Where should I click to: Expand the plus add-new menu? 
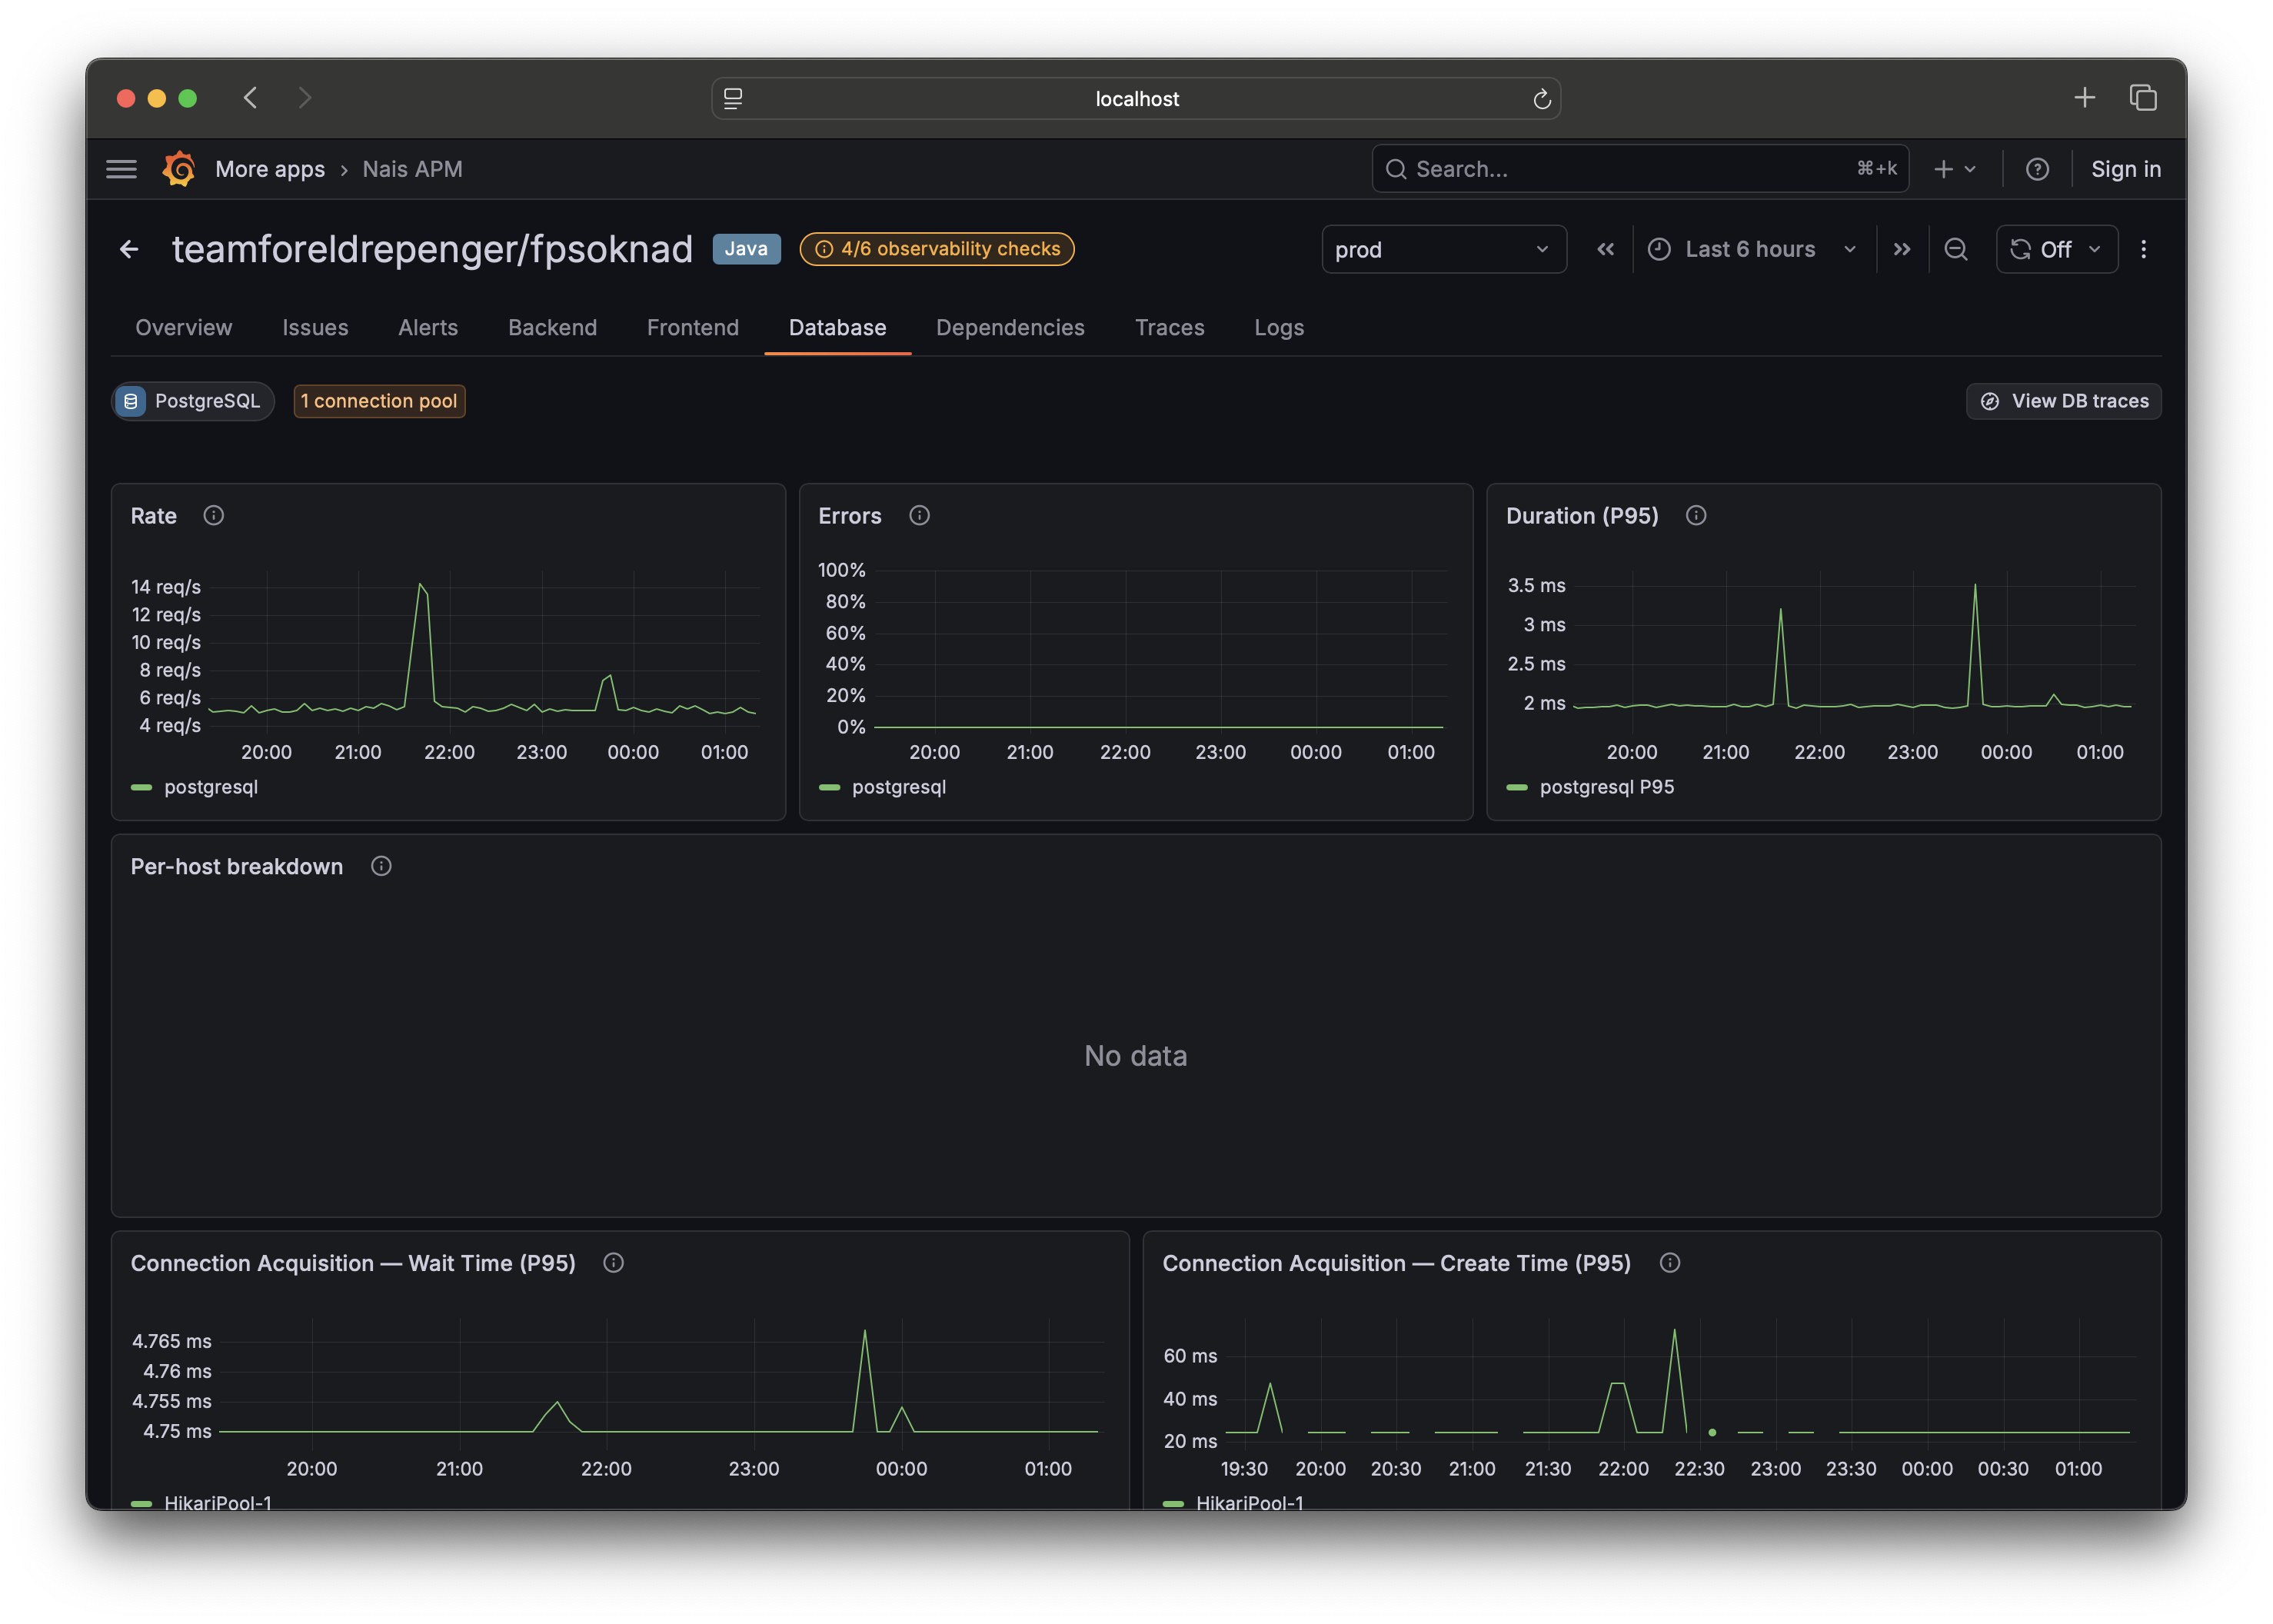pyautogui.click(x=1954, y=169)
